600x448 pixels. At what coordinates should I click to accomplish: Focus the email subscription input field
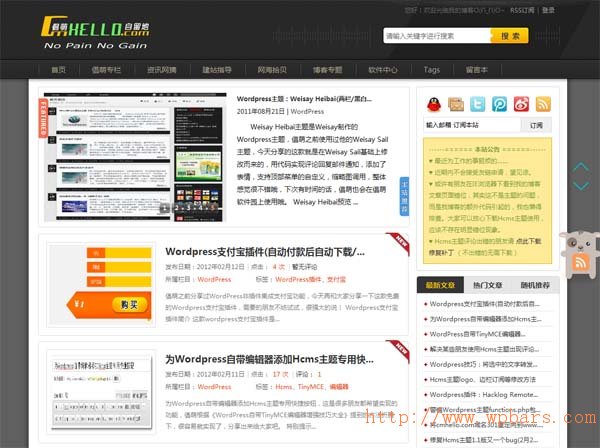(x=472, y=125)
